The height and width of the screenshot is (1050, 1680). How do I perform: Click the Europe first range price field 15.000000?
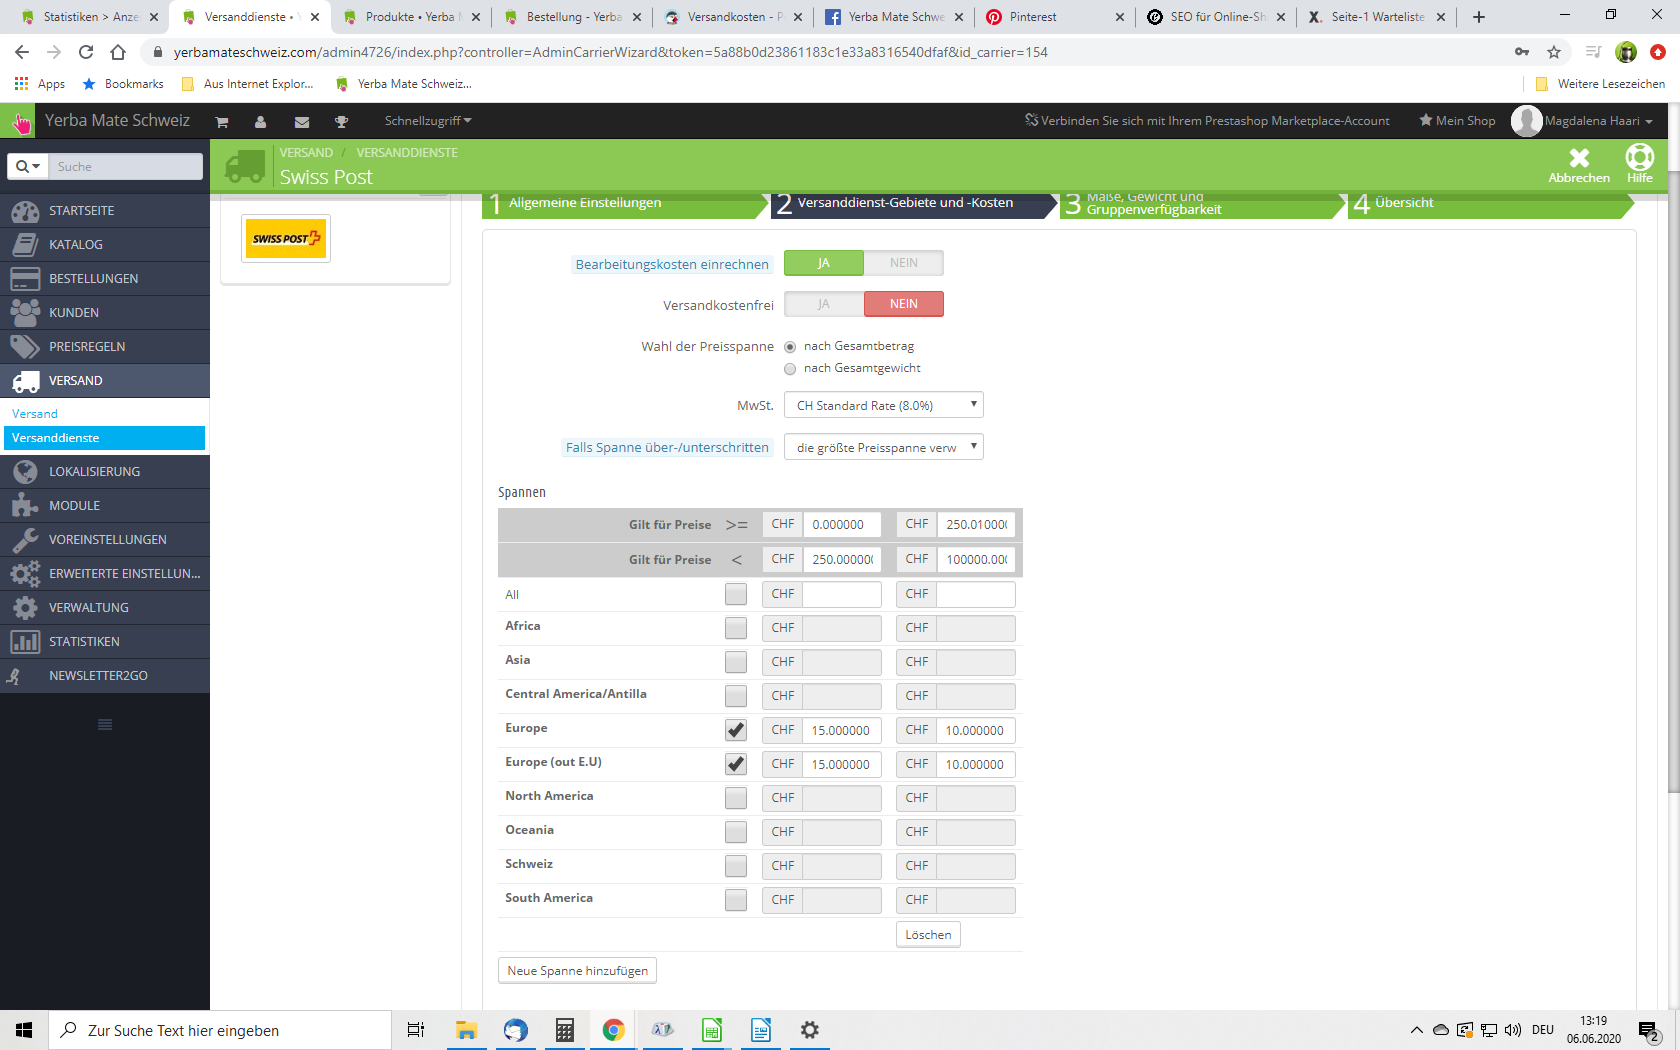click(x=842, y=731)
